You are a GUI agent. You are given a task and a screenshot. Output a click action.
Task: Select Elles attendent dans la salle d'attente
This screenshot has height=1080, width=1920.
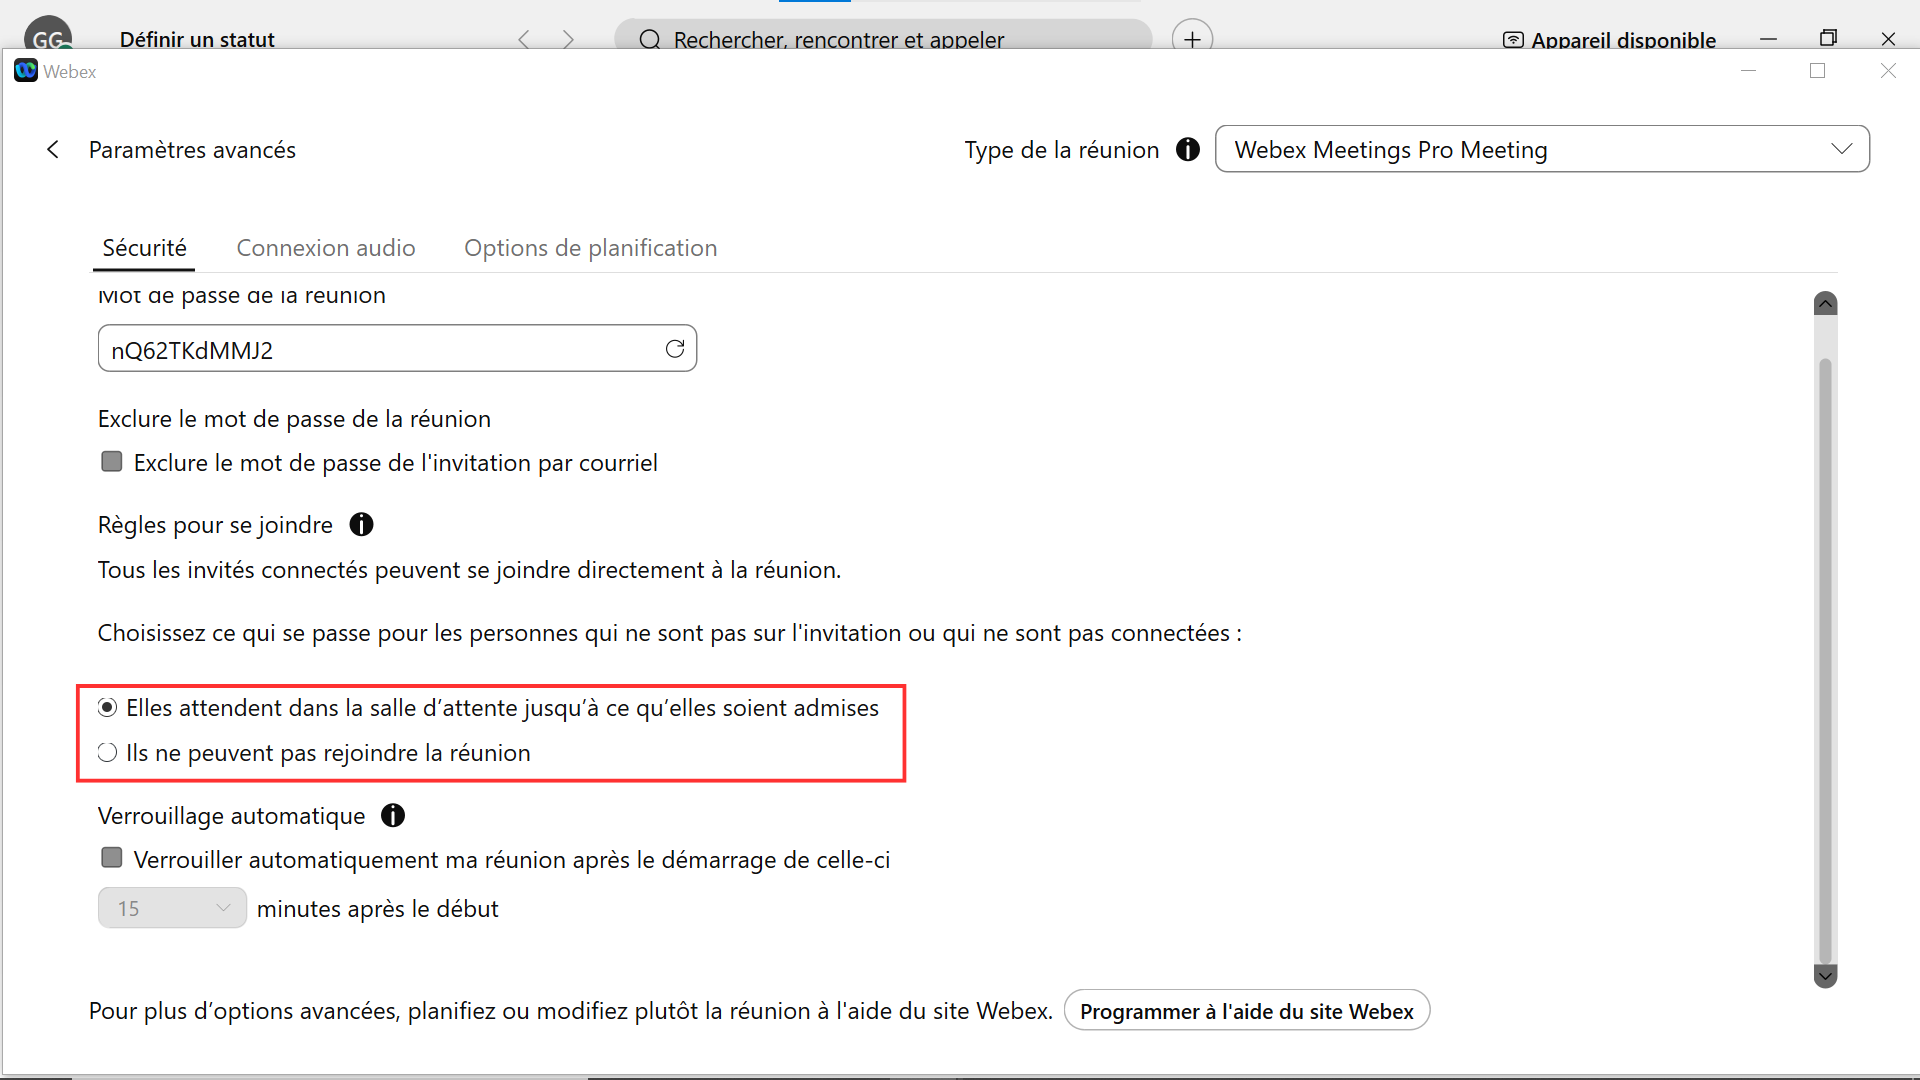[x=107, y=708]
